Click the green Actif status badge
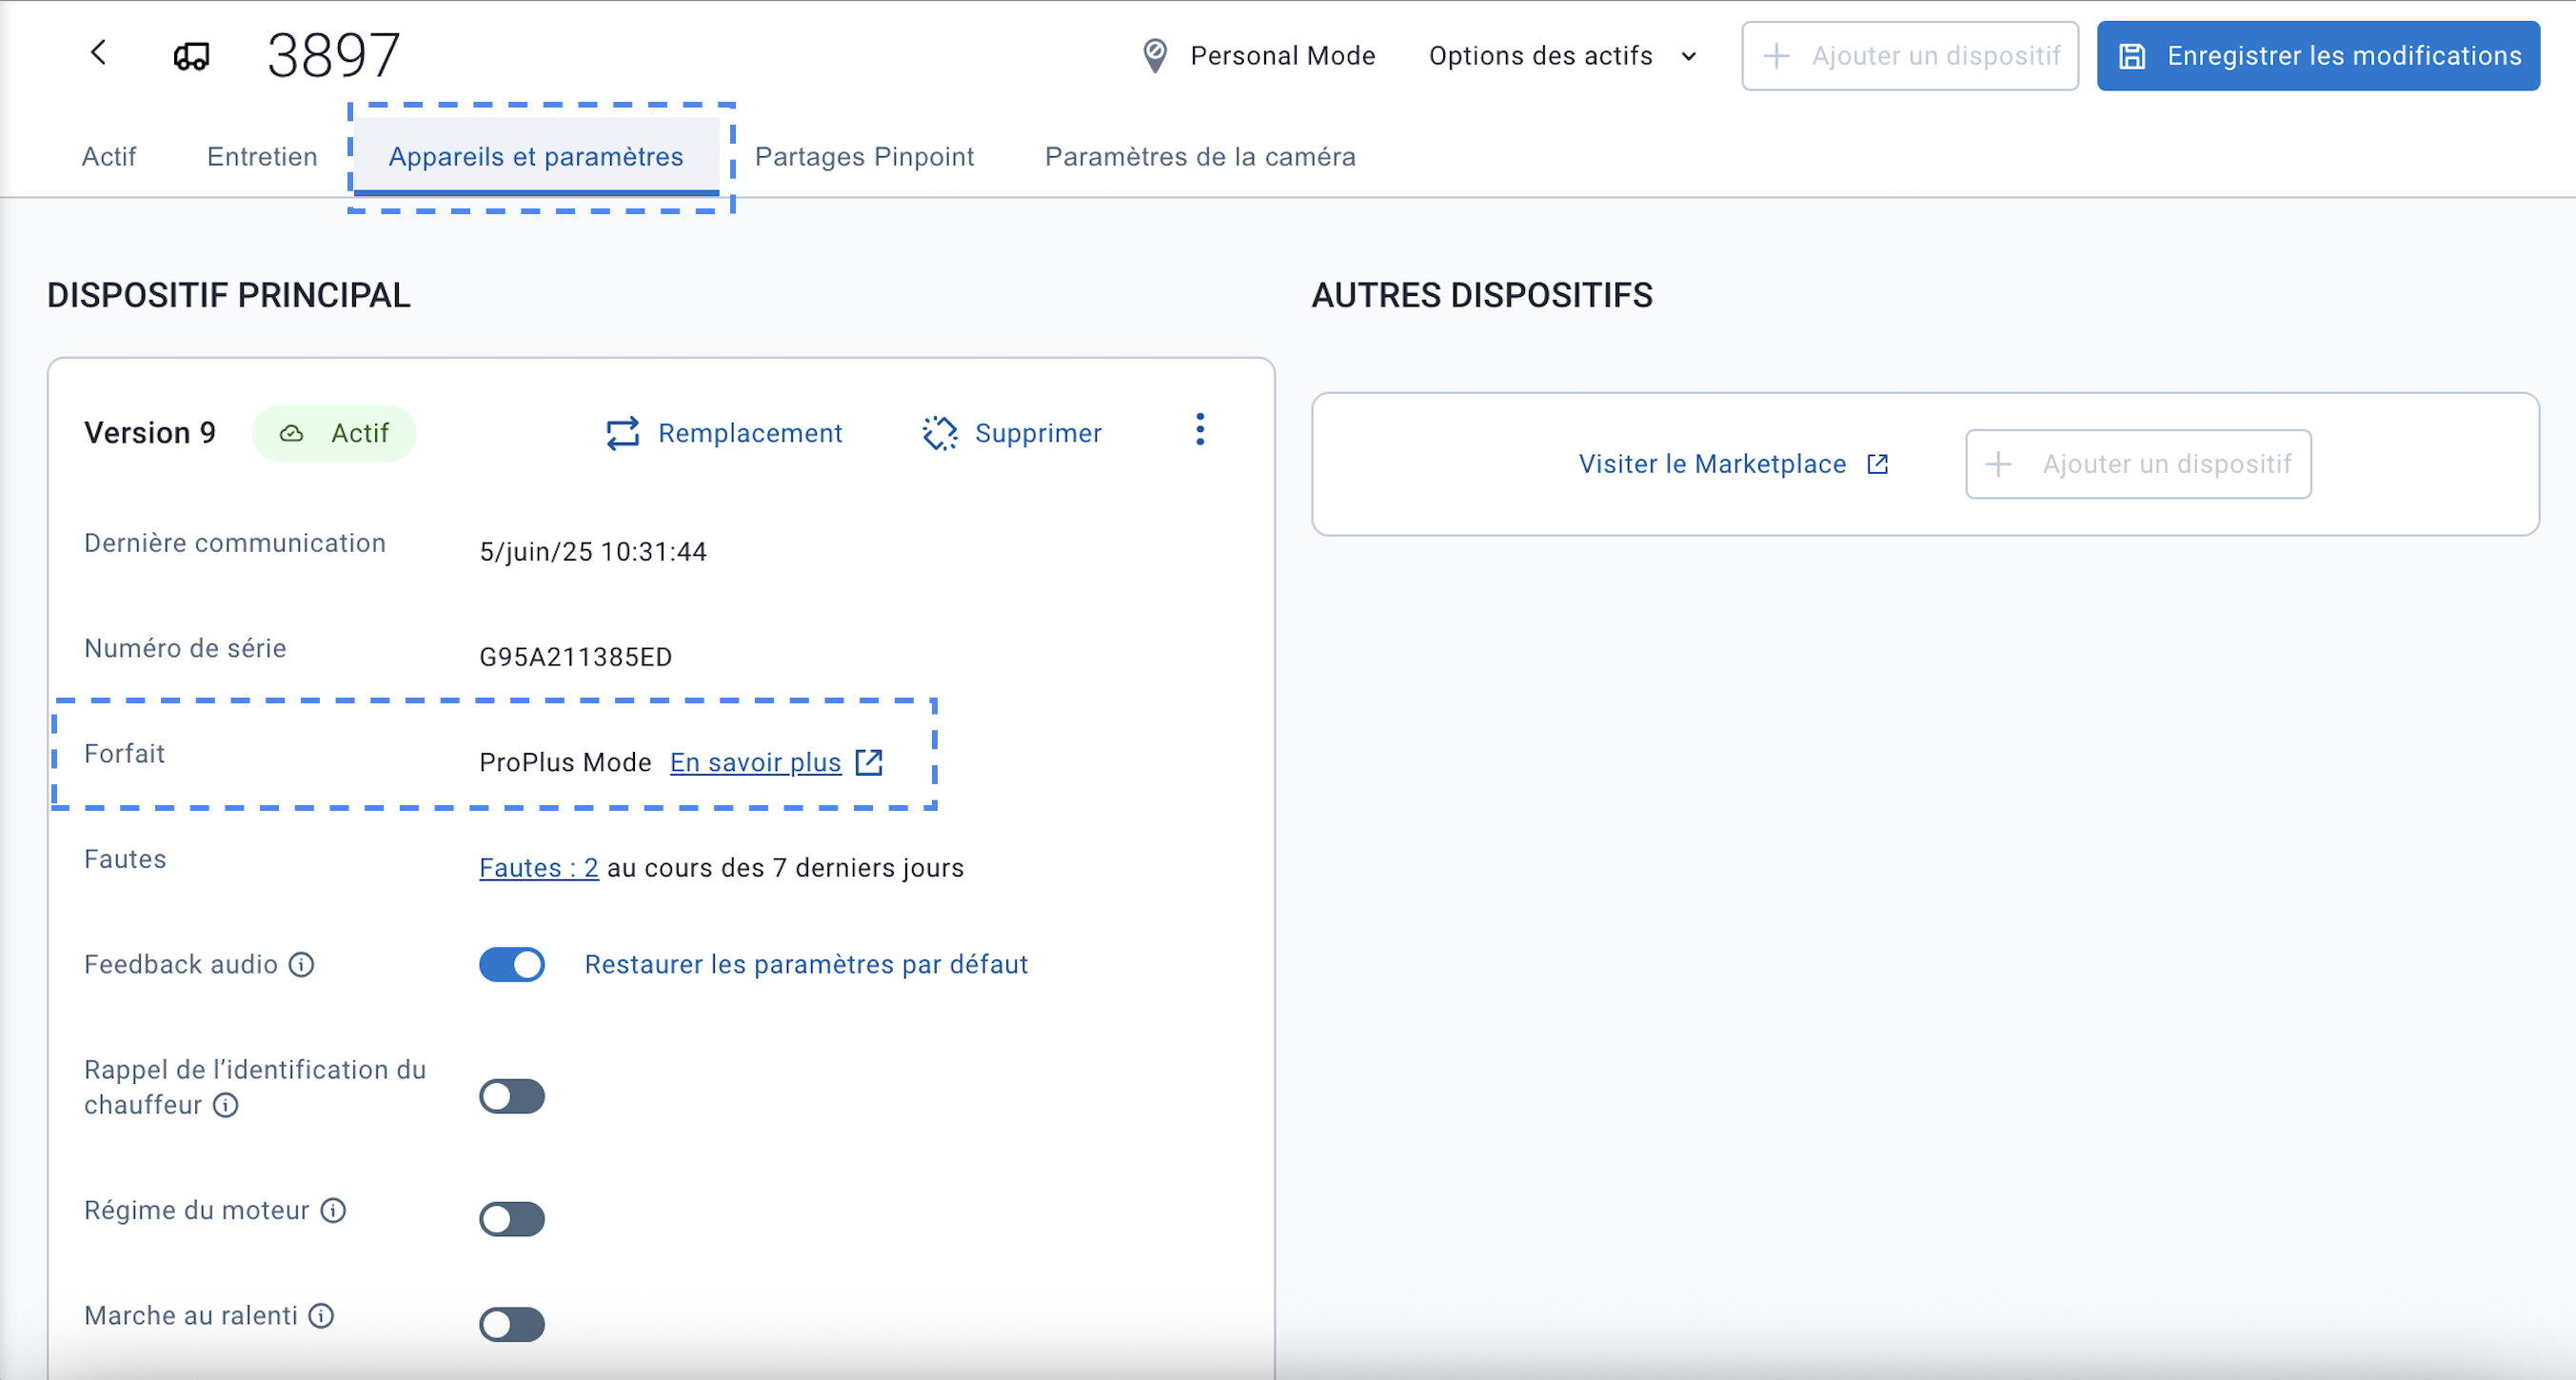Screen dimensions: 2576x1380 [x=334, y=434]
